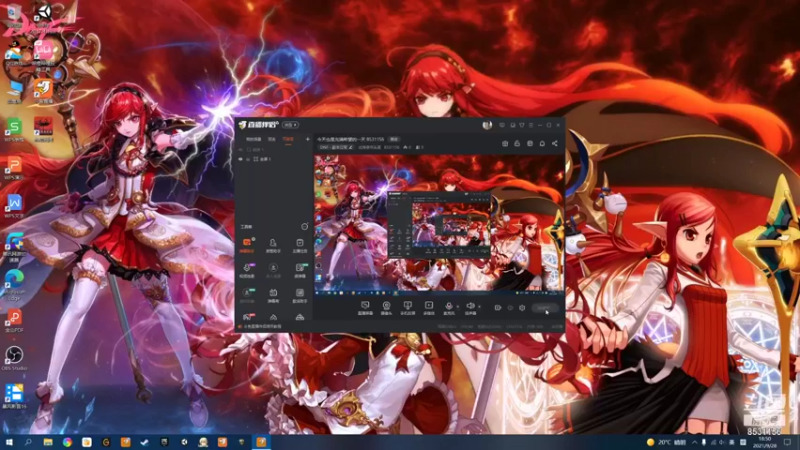Select the 全屏 1 source row

tap(274, 159)
